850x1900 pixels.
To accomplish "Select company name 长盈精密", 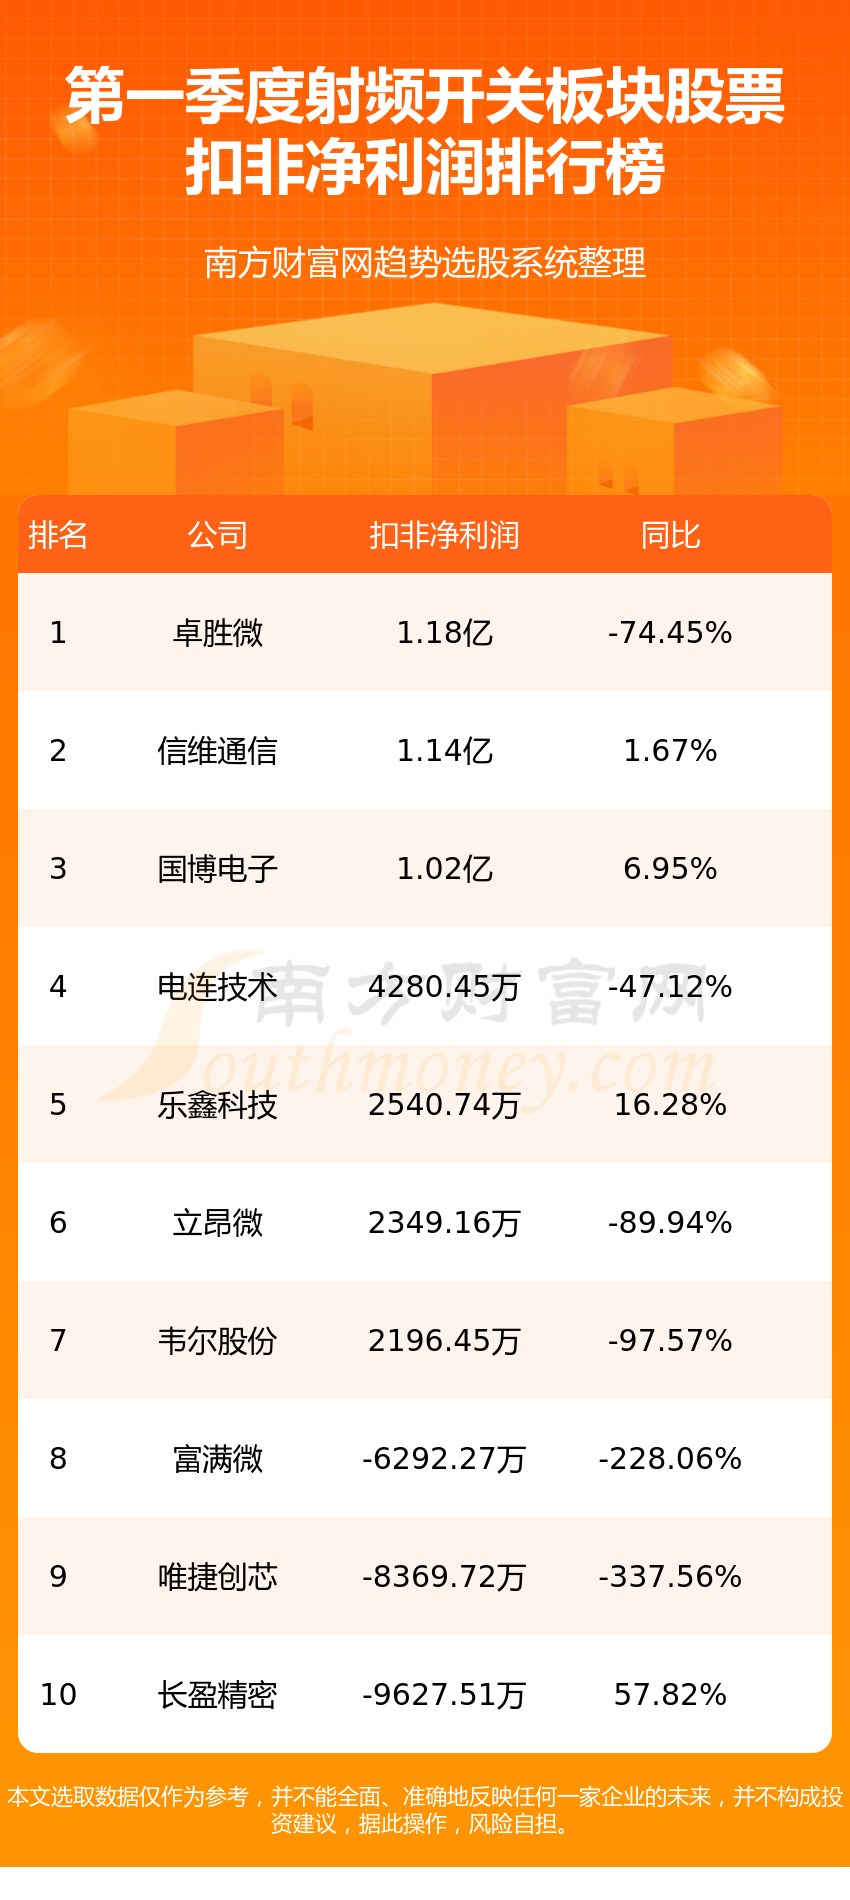I will 218,1695.
